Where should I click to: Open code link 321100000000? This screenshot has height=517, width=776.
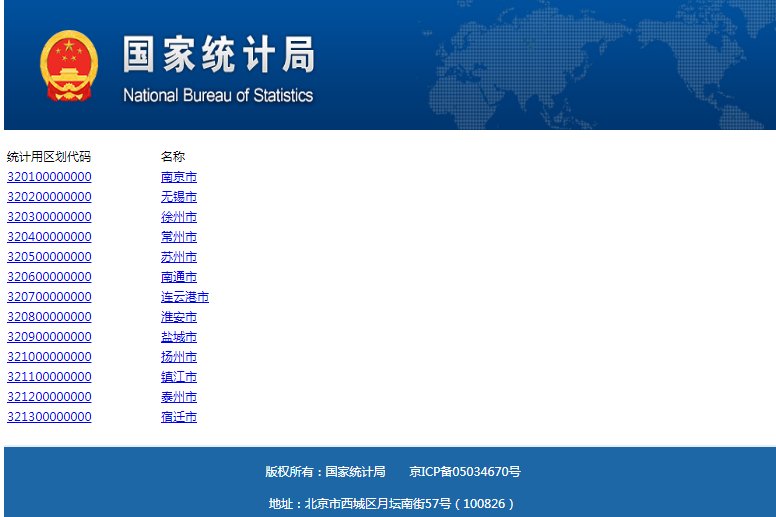[x=49, y=377]
